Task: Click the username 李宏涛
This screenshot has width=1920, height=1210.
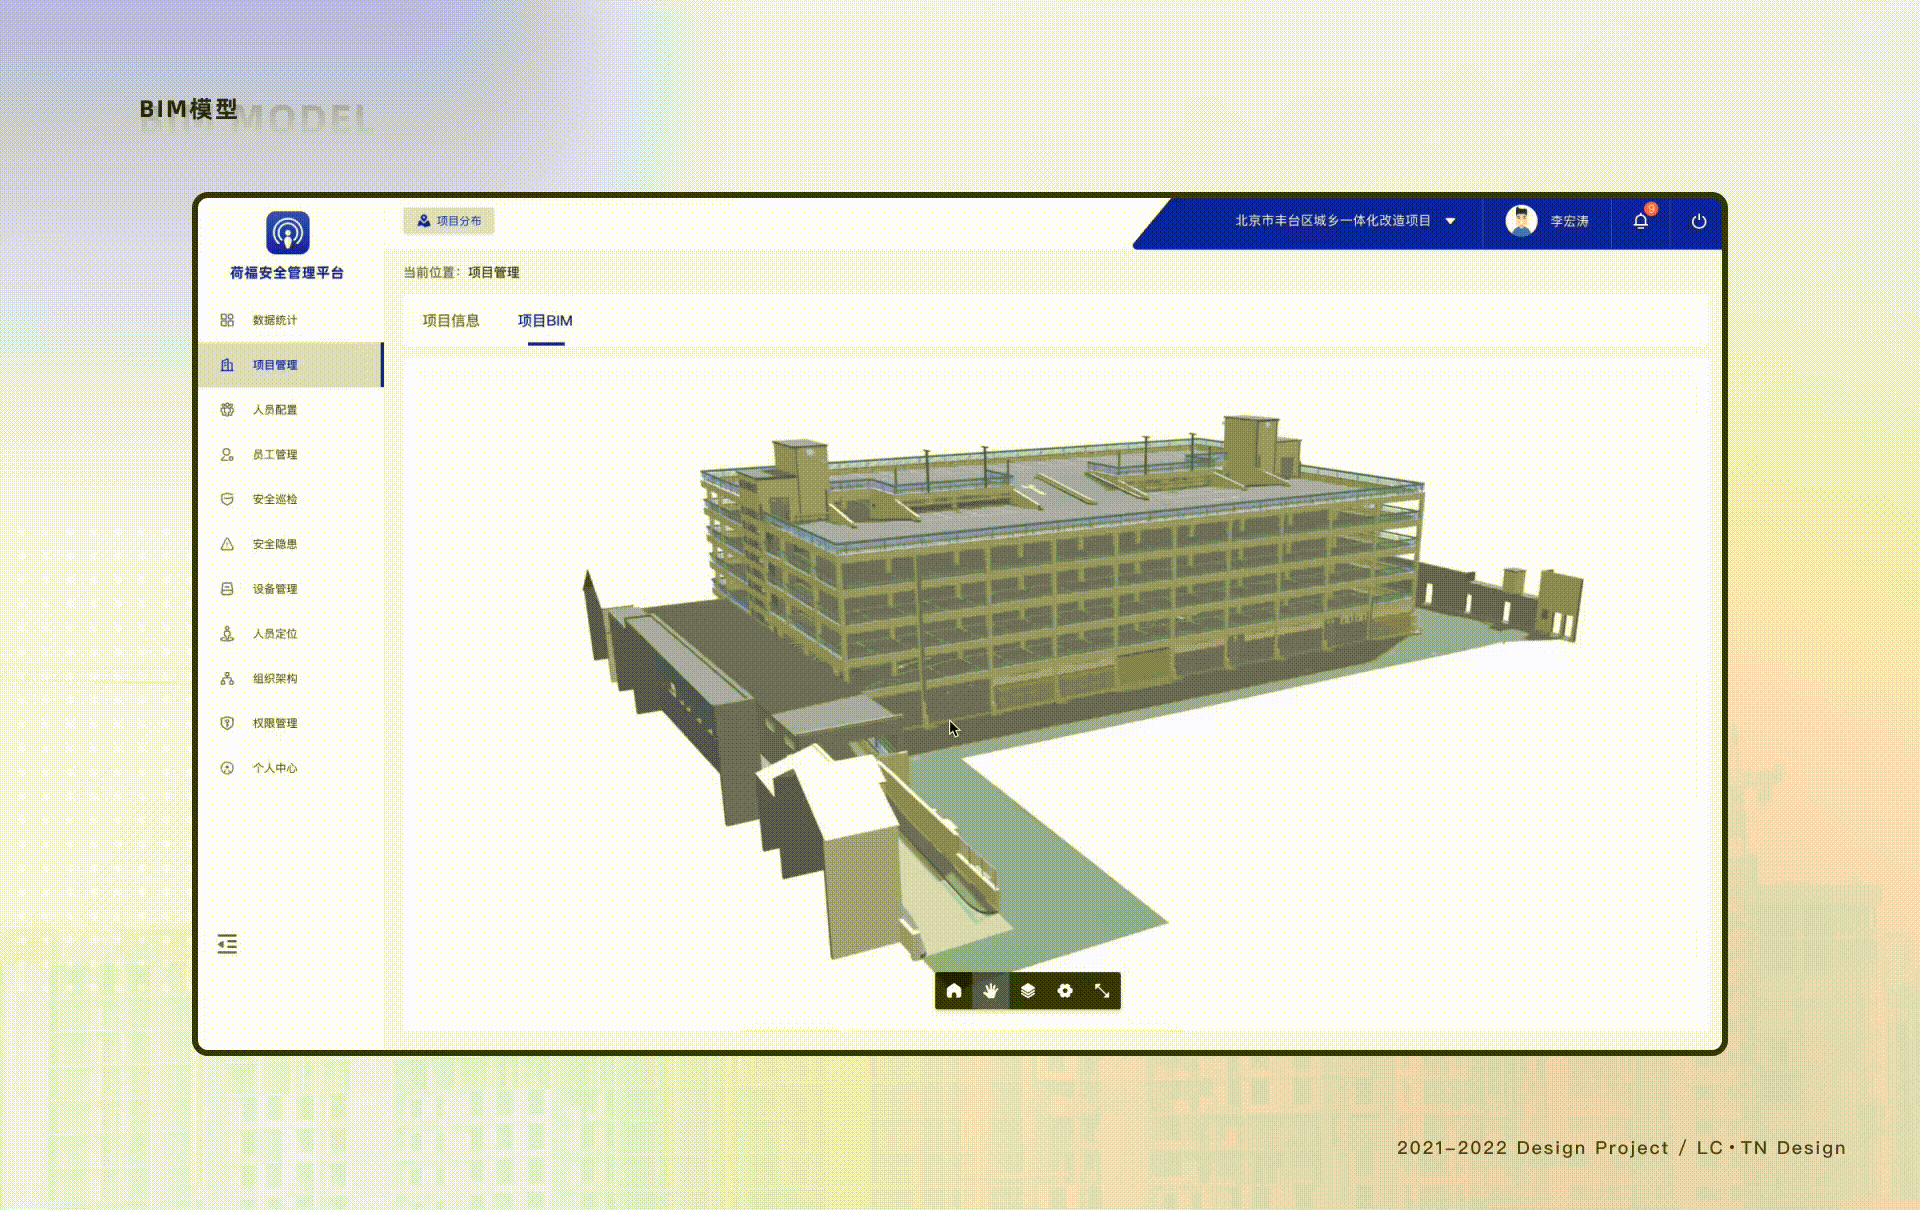Action: pos(1570,222)
